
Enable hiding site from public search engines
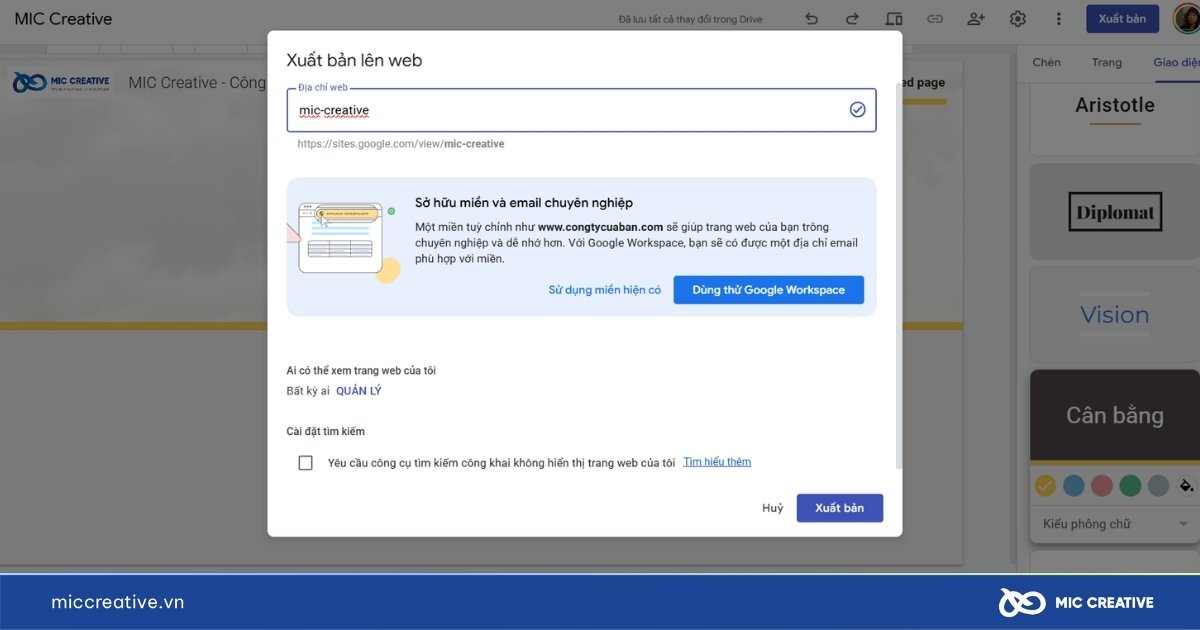point(306,463)
